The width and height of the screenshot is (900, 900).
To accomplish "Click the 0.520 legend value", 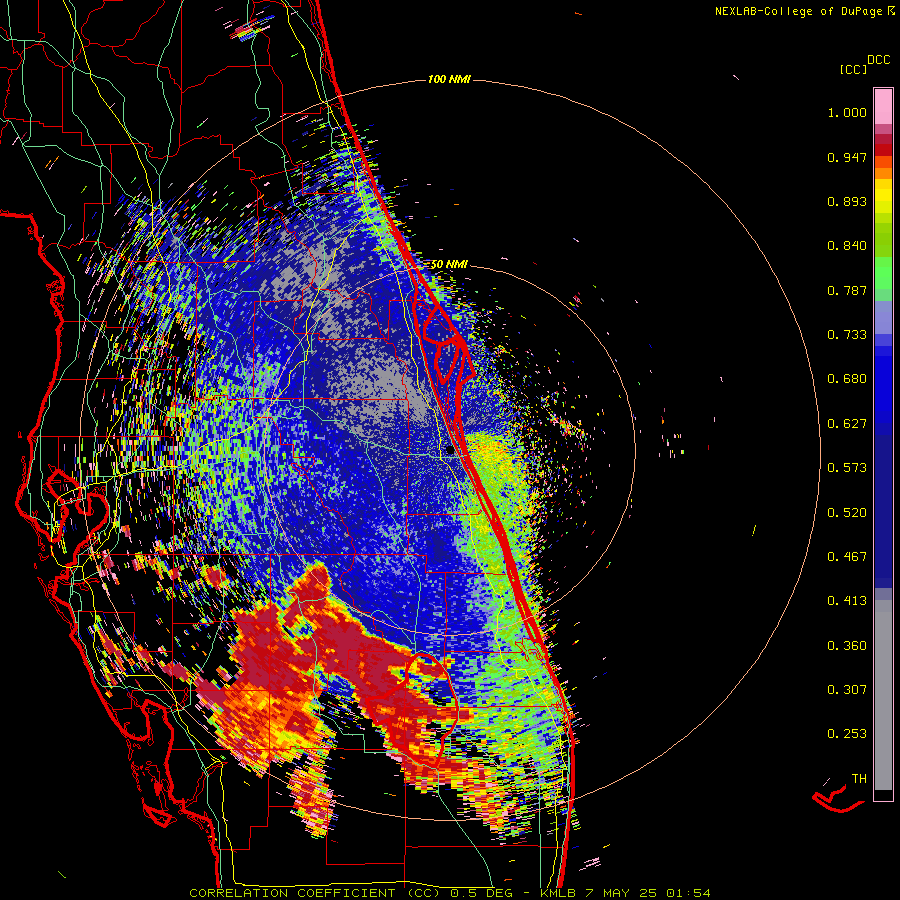I will click(x=847, y=513).
